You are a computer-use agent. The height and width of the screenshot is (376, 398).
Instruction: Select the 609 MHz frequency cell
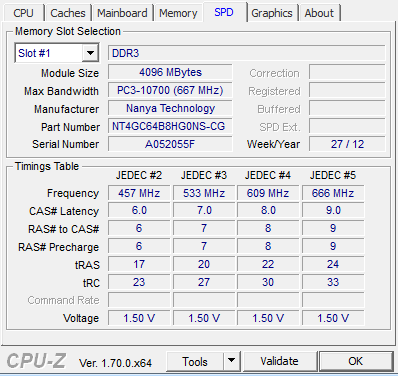click(268, 193)
